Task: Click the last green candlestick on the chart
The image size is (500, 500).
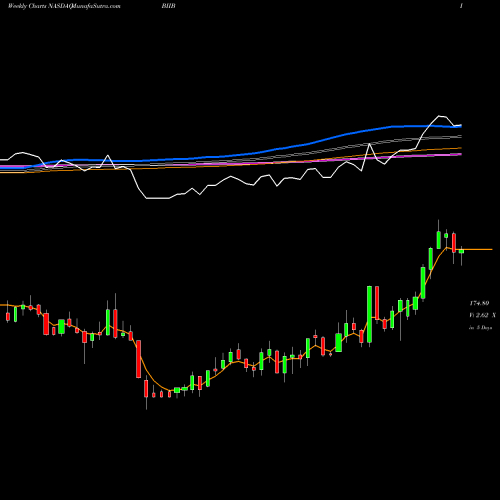Action: [x=461, y=252]
